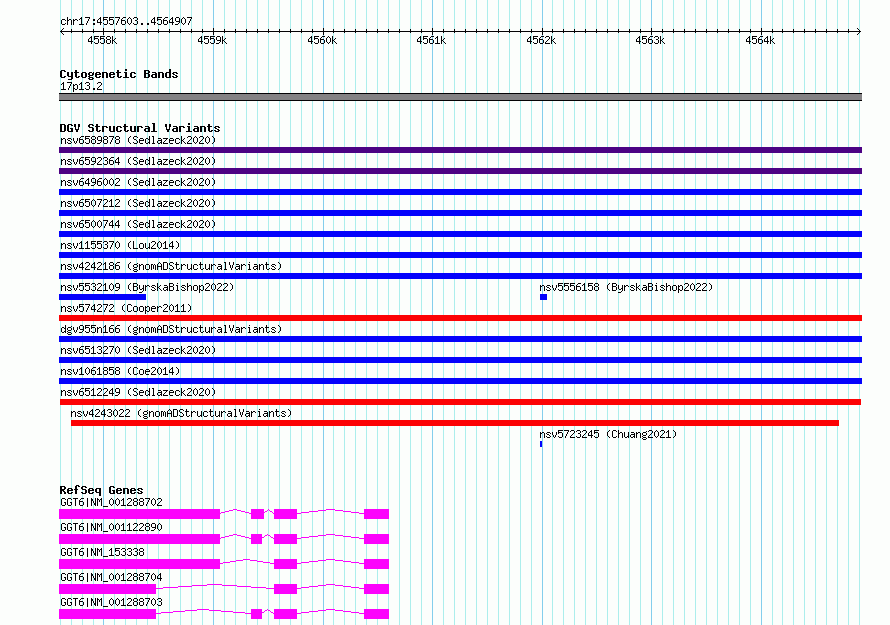
Task: Click the red bar of nsv574272
Action: (460, 318)
